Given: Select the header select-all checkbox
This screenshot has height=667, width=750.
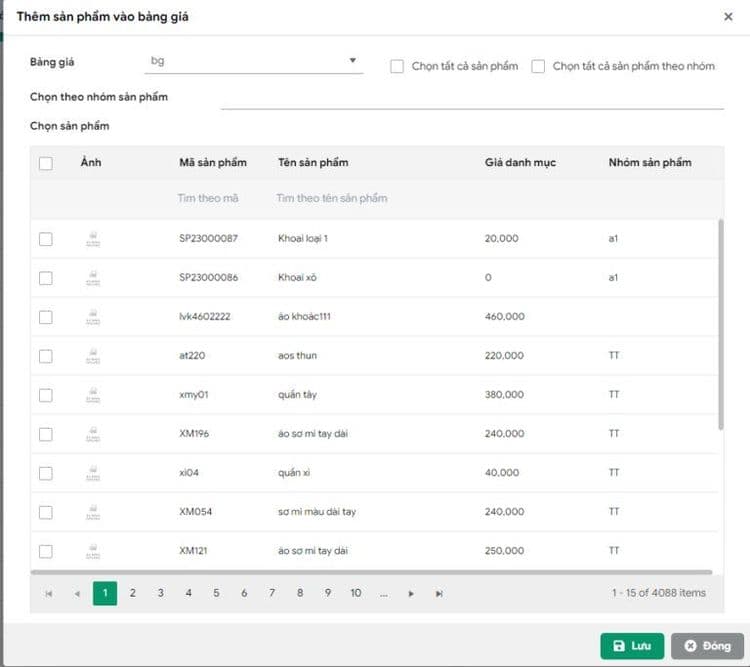Looking at the screenshot, I should [45, 163].
